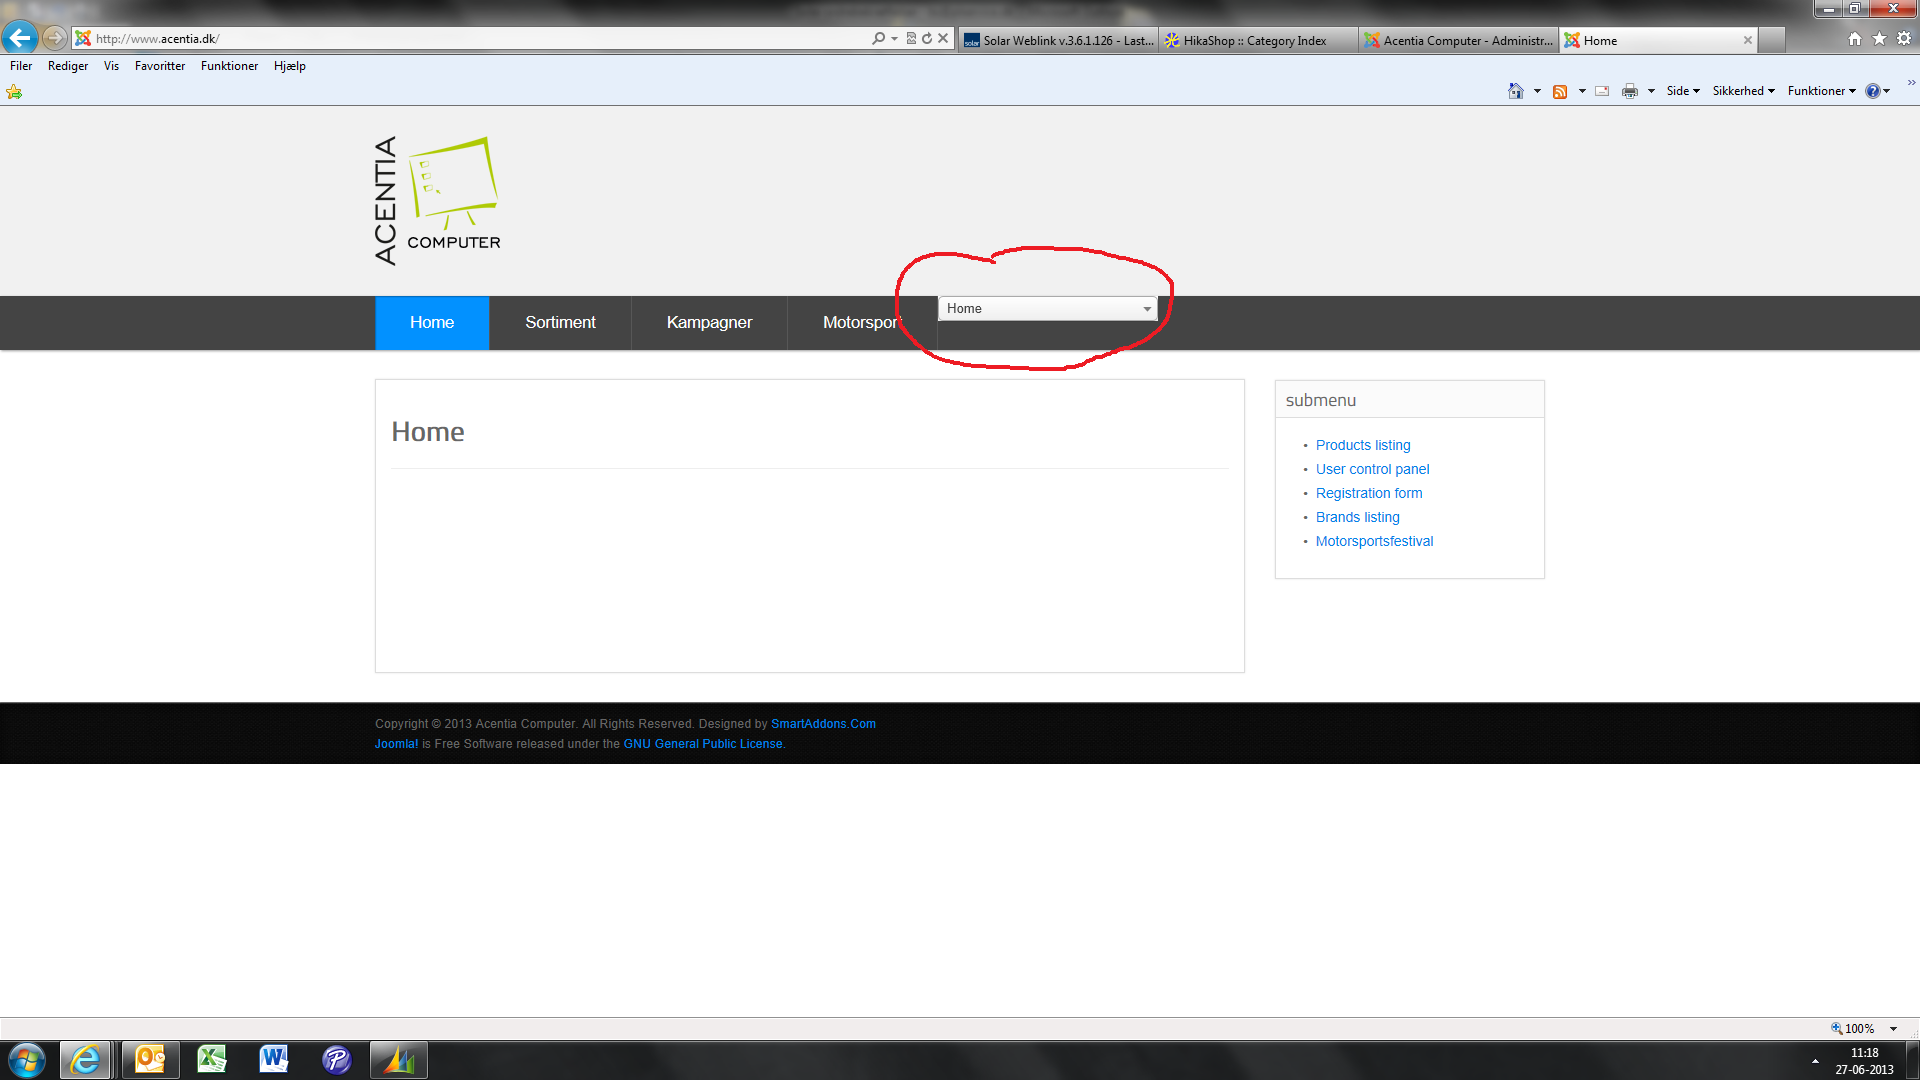Screen dimensions: 1920x1080
Task: Click the address bar URL field
Action: [480, 38]
